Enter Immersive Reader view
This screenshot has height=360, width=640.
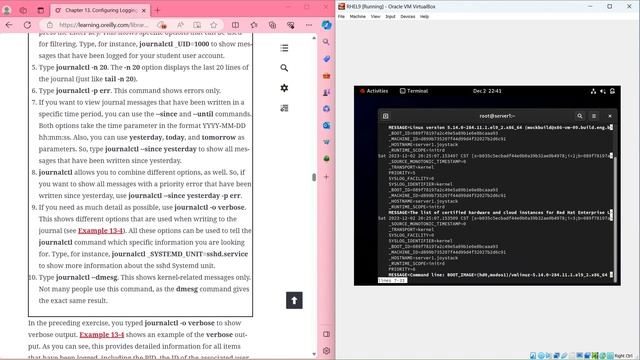[x=197, y=25]
